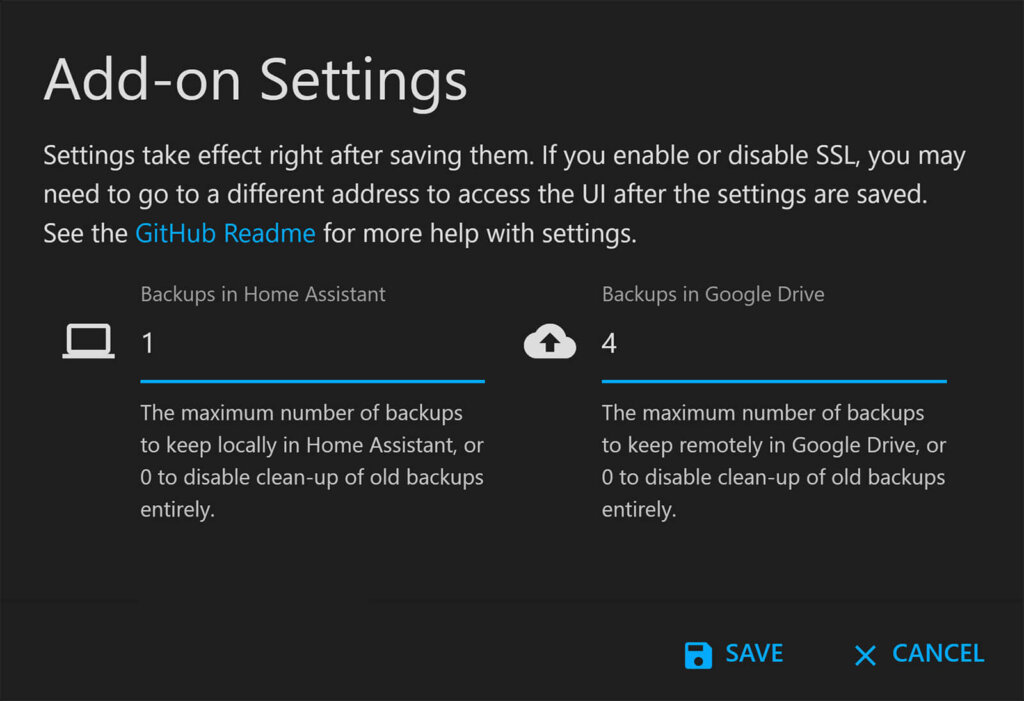This screenshot has width=1024, height=701.
Task: Click the blue underline below the Google Drive field
Action: tap(774, 381)
